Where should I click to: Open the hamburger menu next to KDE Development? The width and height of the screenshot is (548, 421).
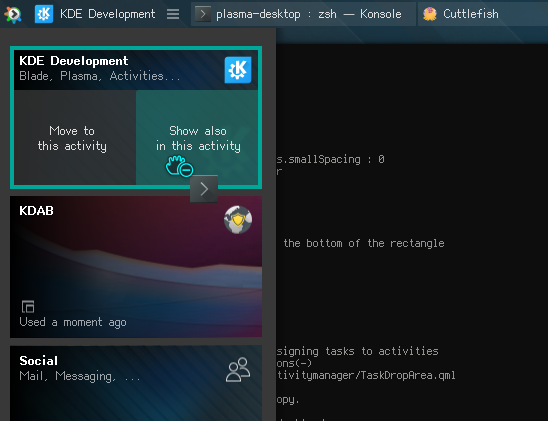173,14
